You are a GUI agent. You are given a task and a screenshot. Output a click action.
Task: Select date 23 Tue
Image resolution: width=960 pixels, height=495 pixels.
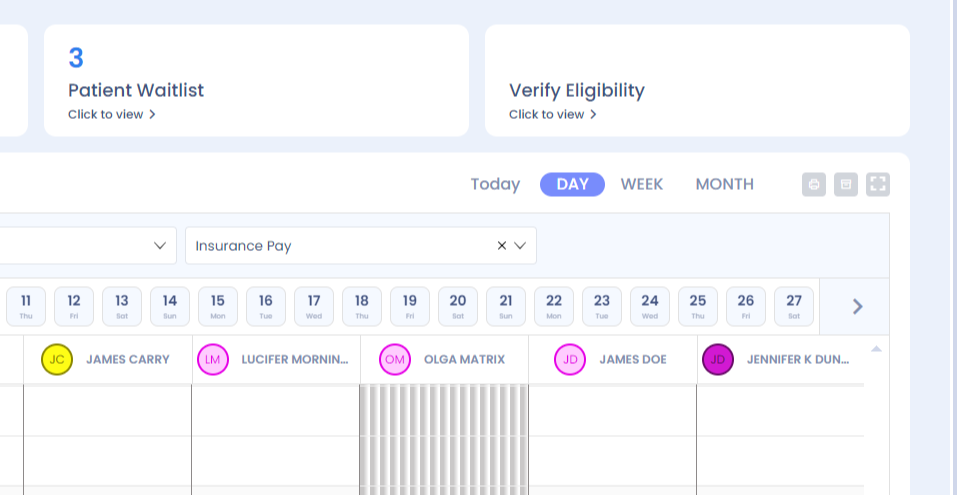(x=602, y=306)
